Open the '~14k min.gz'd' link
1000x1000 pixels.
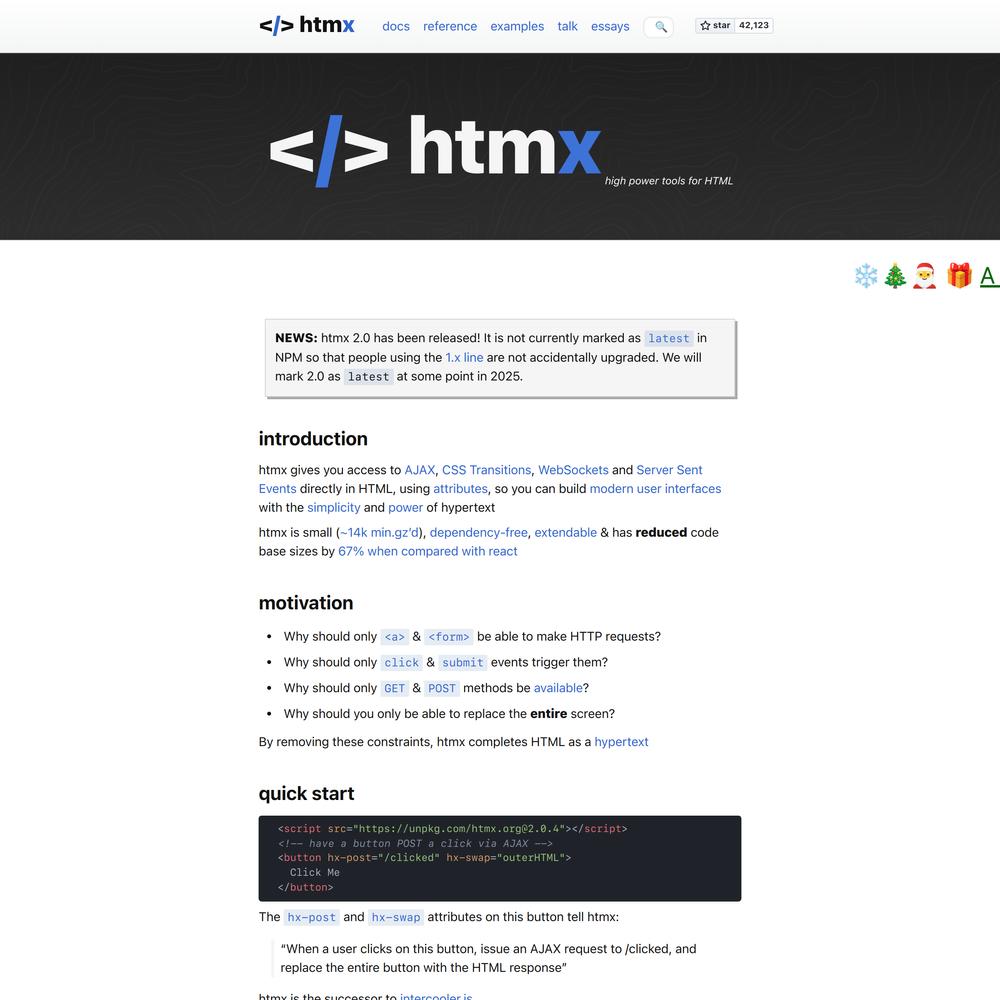point(379,533)
